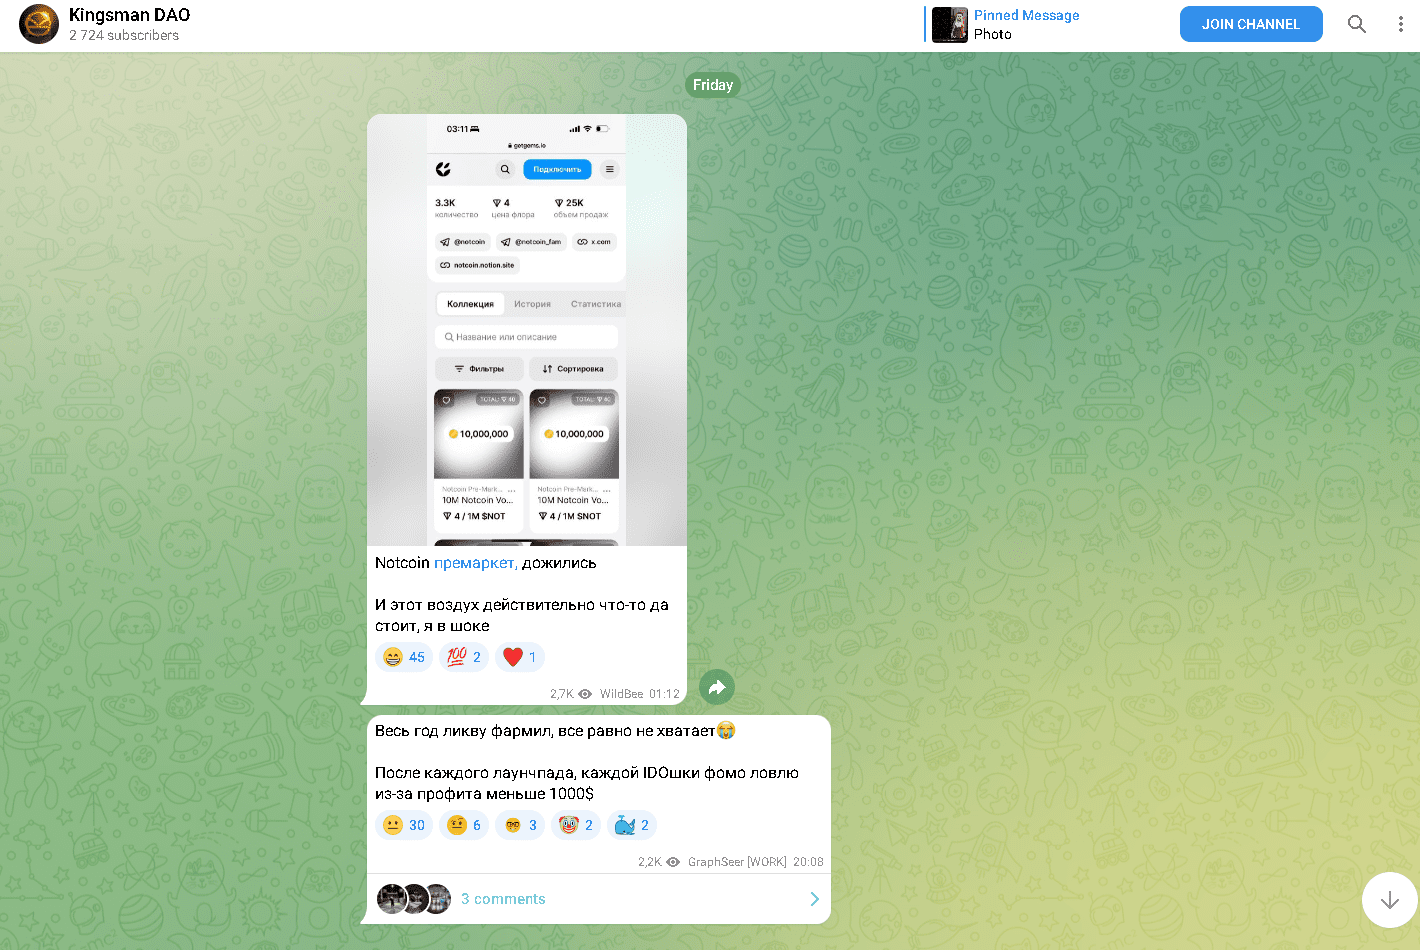The height and width of the screenshot is (950, 1420).
Task: Click the Friday date badge
Action: (712, 85)
